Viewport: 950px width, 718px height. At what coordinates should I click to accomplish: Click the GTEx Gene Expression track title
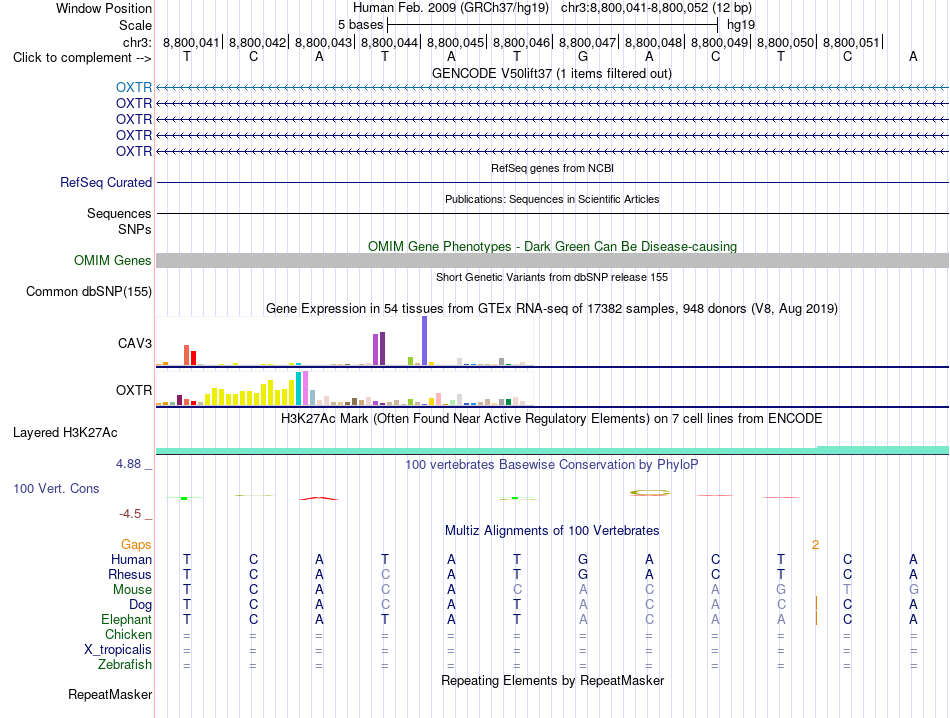(x=552, y=308)
